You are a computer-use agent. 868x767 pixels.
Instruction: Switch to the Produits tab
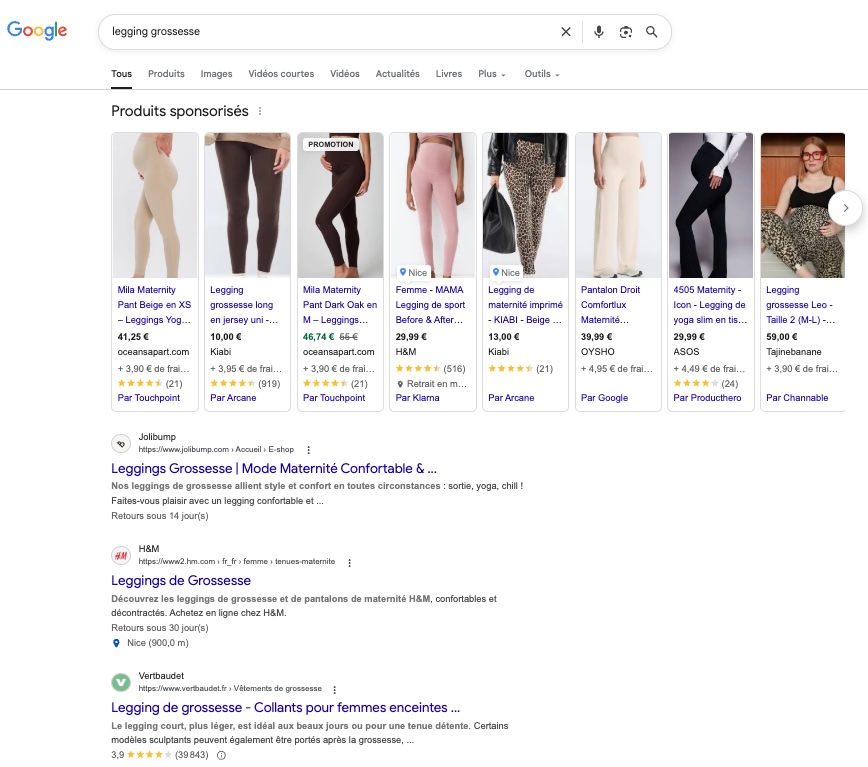click(166, 74)
